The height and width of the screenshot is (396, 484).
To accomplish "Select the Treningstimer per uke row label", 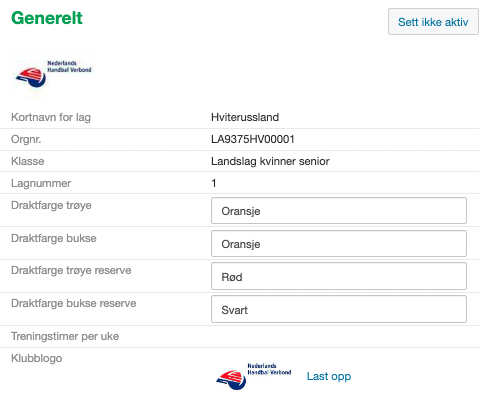I will click(x=65, y=336).
